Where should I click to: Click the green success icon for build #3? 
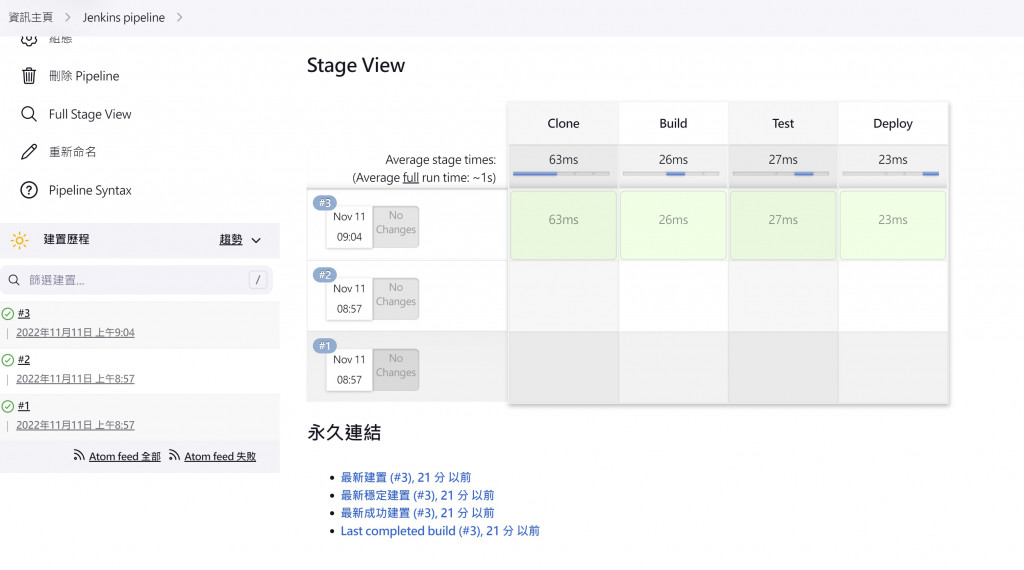coord(8,314)
